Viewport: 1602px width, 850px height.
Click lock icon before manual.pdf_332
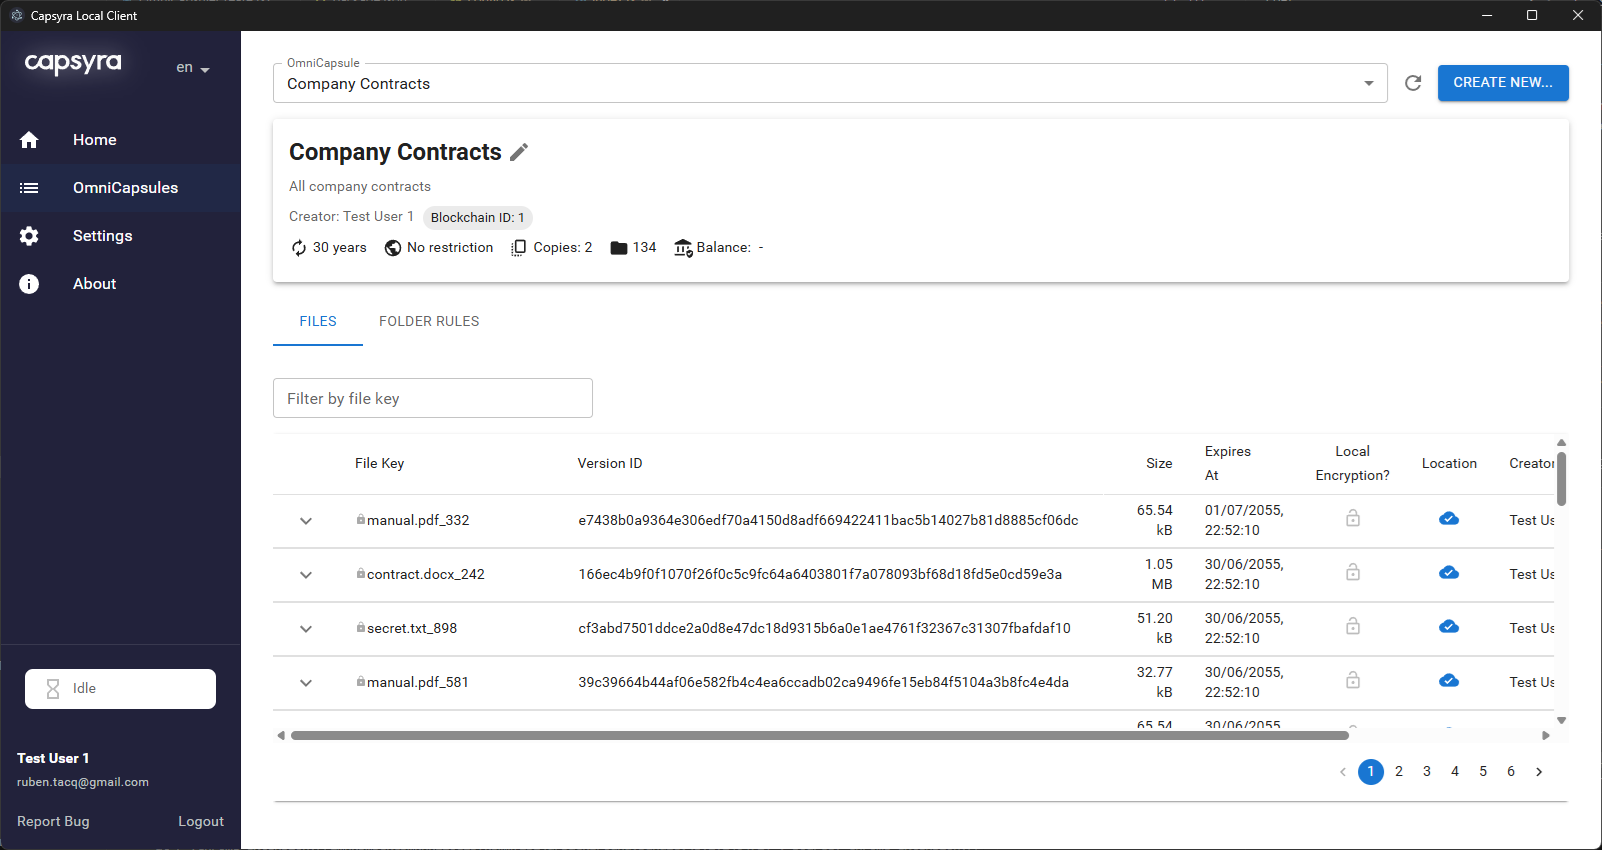tap(361, 520)
